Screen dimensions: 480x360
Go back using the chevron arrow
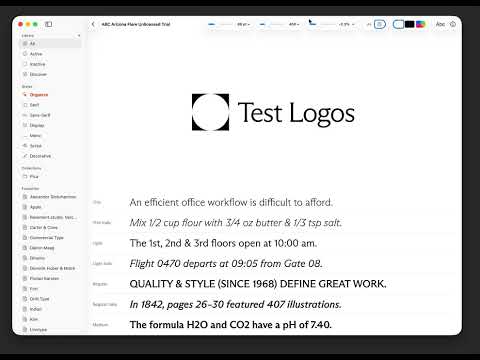pos(93,24)
